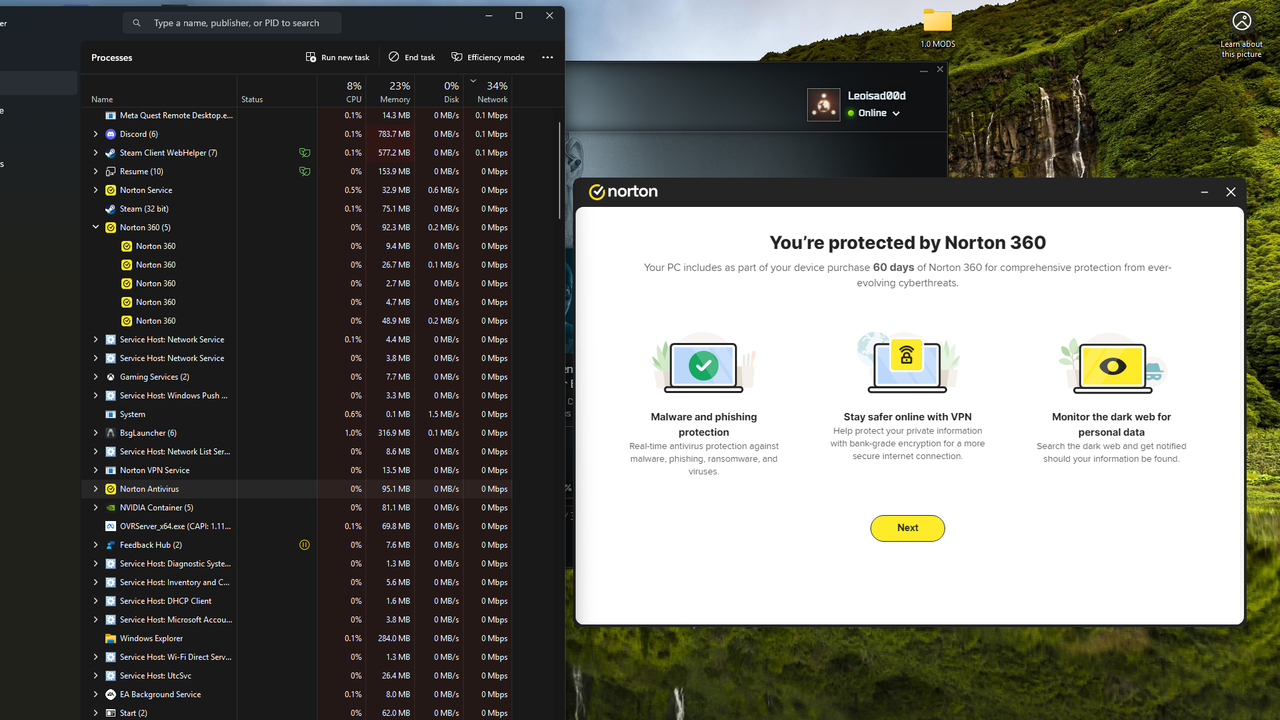This screenshot has height=720, width=1280.
Task: Click the Discord process icon
Action: pos(110,134)
